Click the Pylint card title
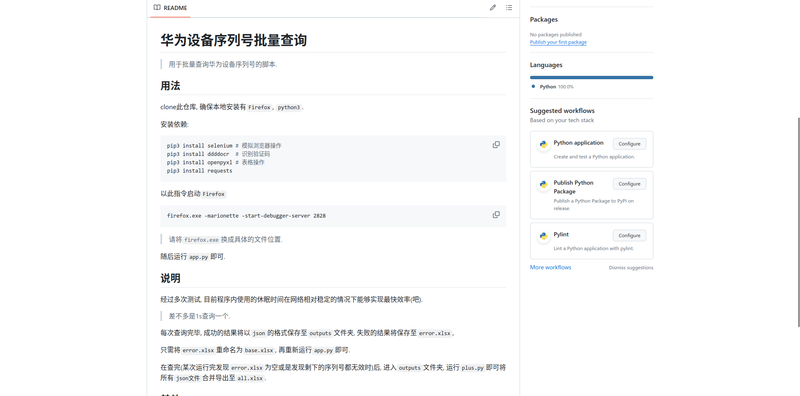800x396 pixels. tap(561, 235)
